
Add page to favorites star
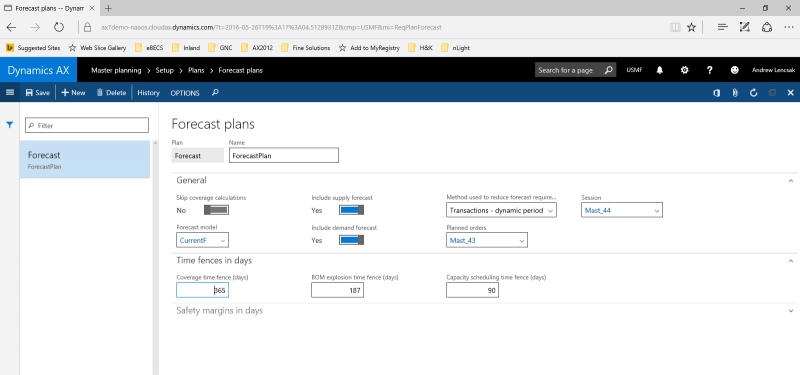tap(691, 28)
